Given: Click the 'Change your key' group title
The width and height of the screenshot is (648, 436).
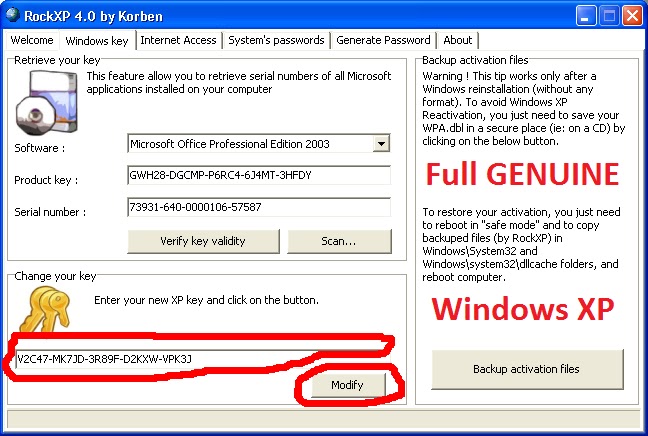Looking at the screenshot, I should [x=55, y=276].
